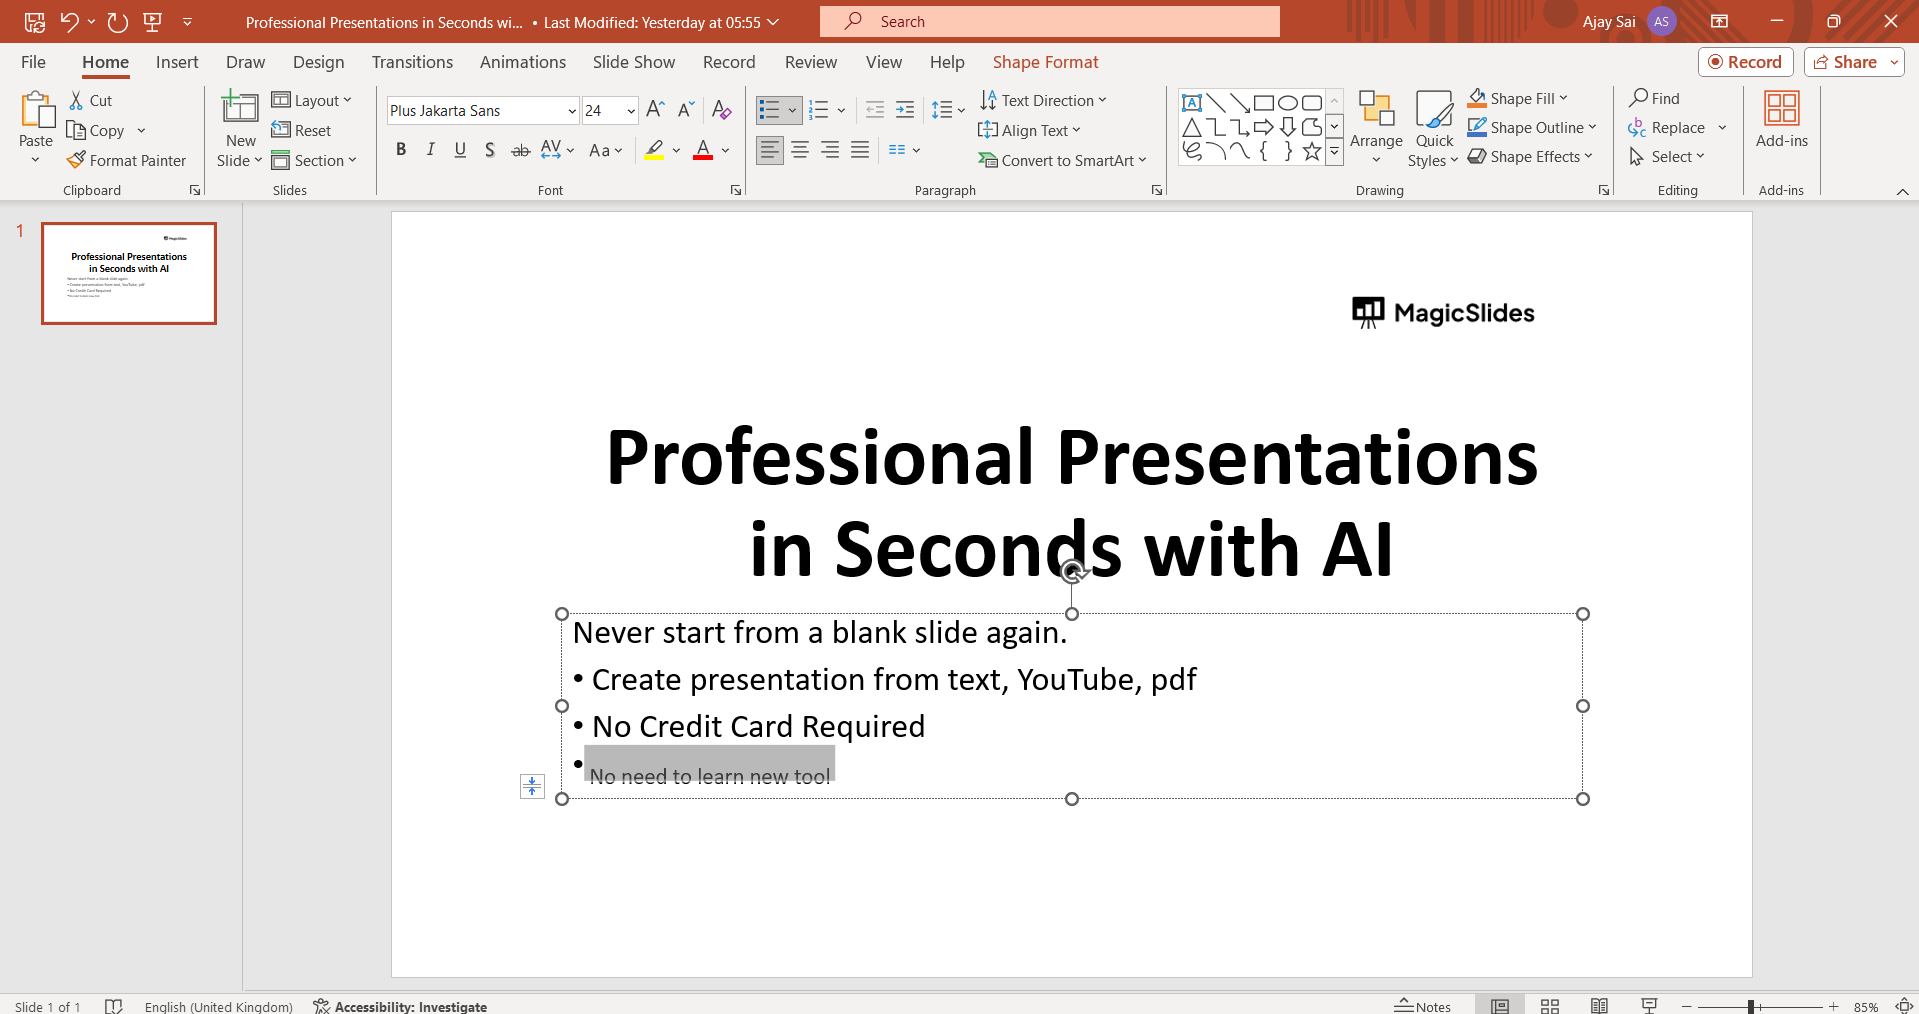Open the Design tab
1919x1014 pixels.
[318, 62]
